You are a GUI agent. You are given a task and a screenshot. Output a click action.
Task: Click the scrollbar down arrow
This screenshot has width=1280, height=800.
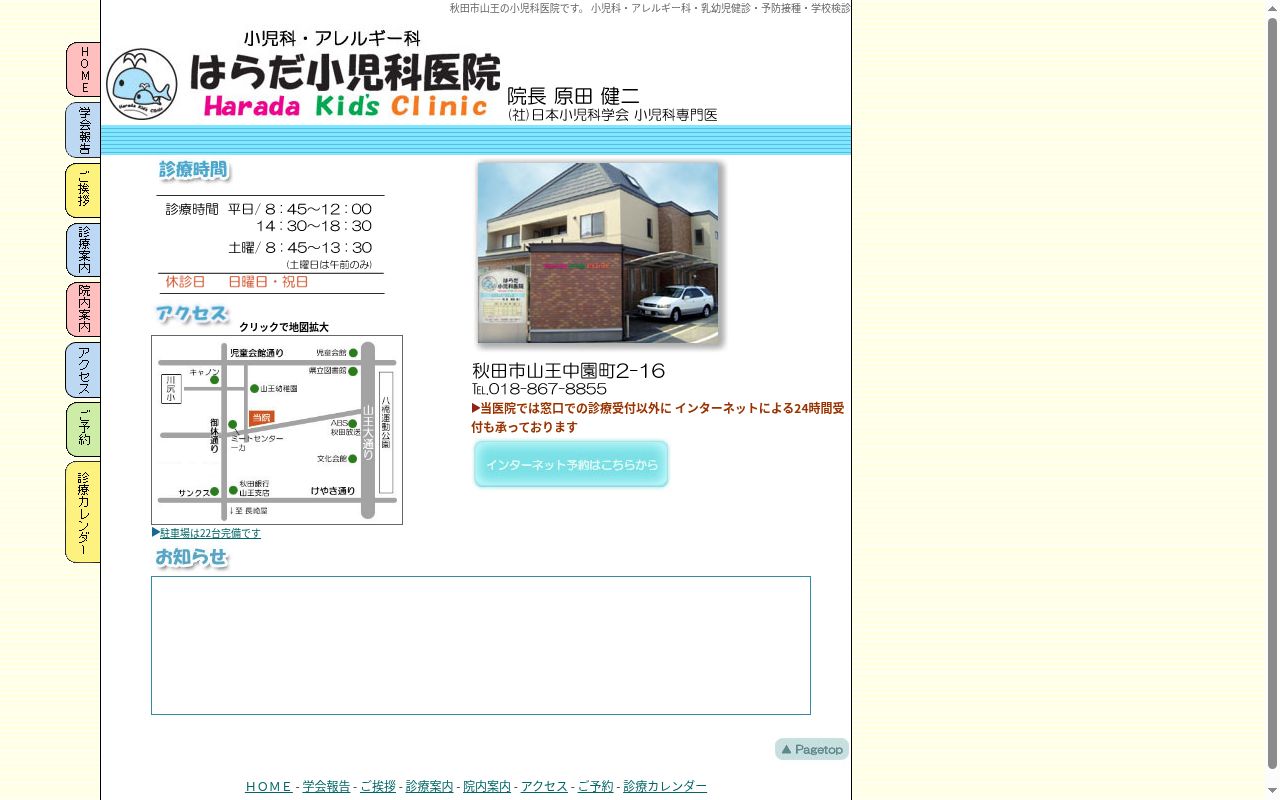coord(1272,792)
